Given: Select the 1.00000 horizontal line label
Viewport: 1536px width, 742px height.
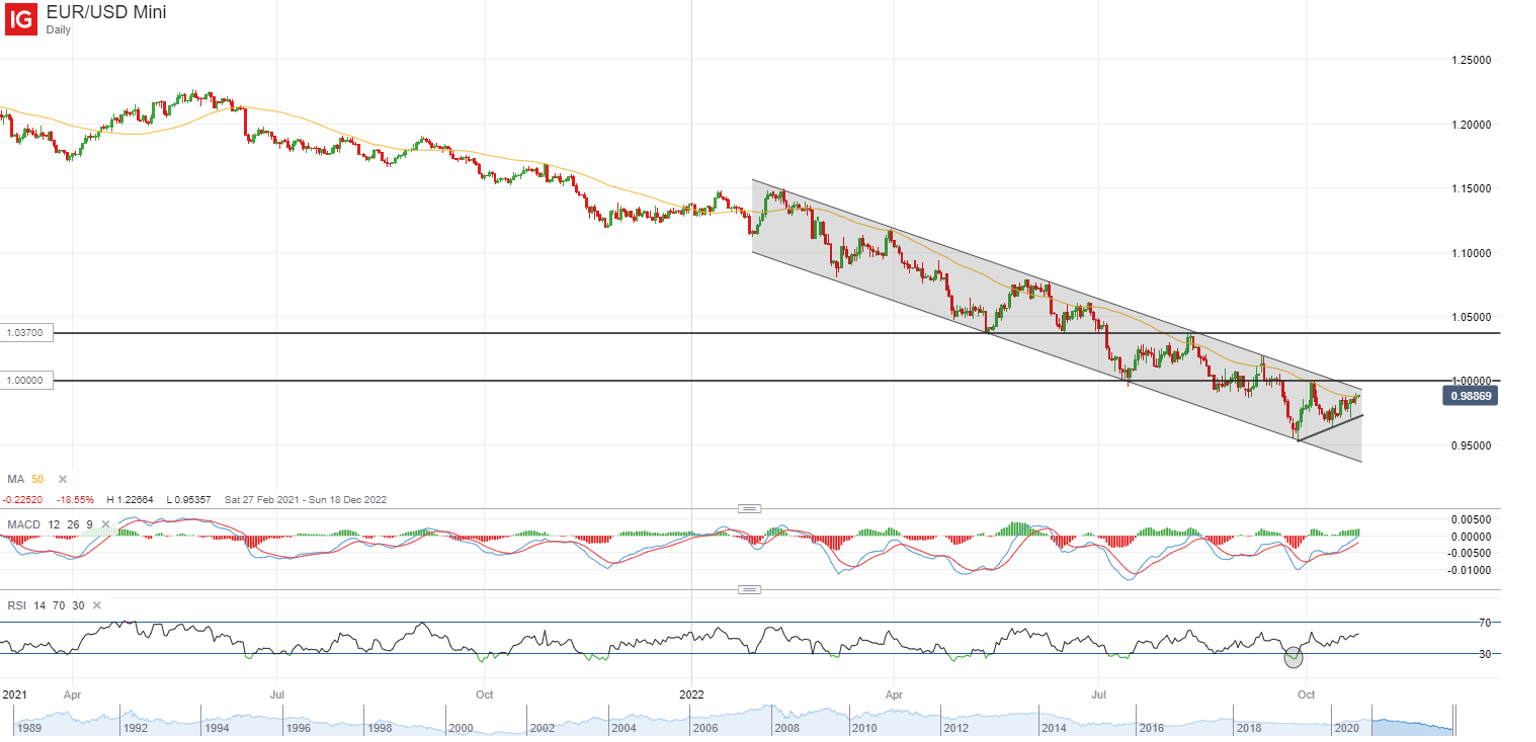Looking at the screenshot, I should [25, 380].
